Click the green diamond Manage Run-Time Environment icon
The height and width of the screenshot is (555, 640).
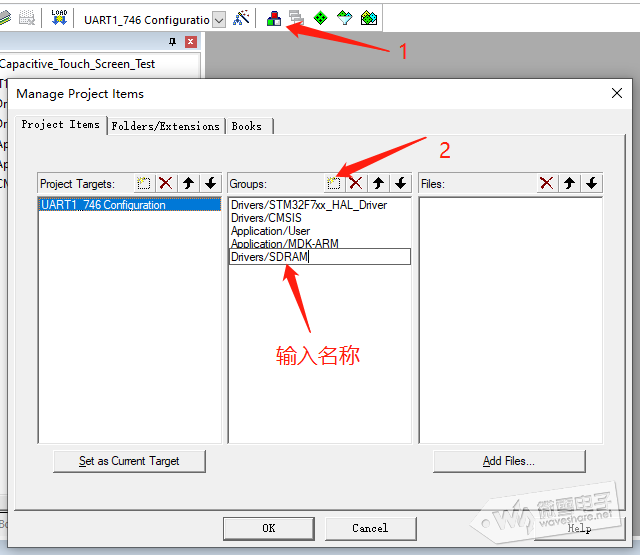tap(320, 18)
